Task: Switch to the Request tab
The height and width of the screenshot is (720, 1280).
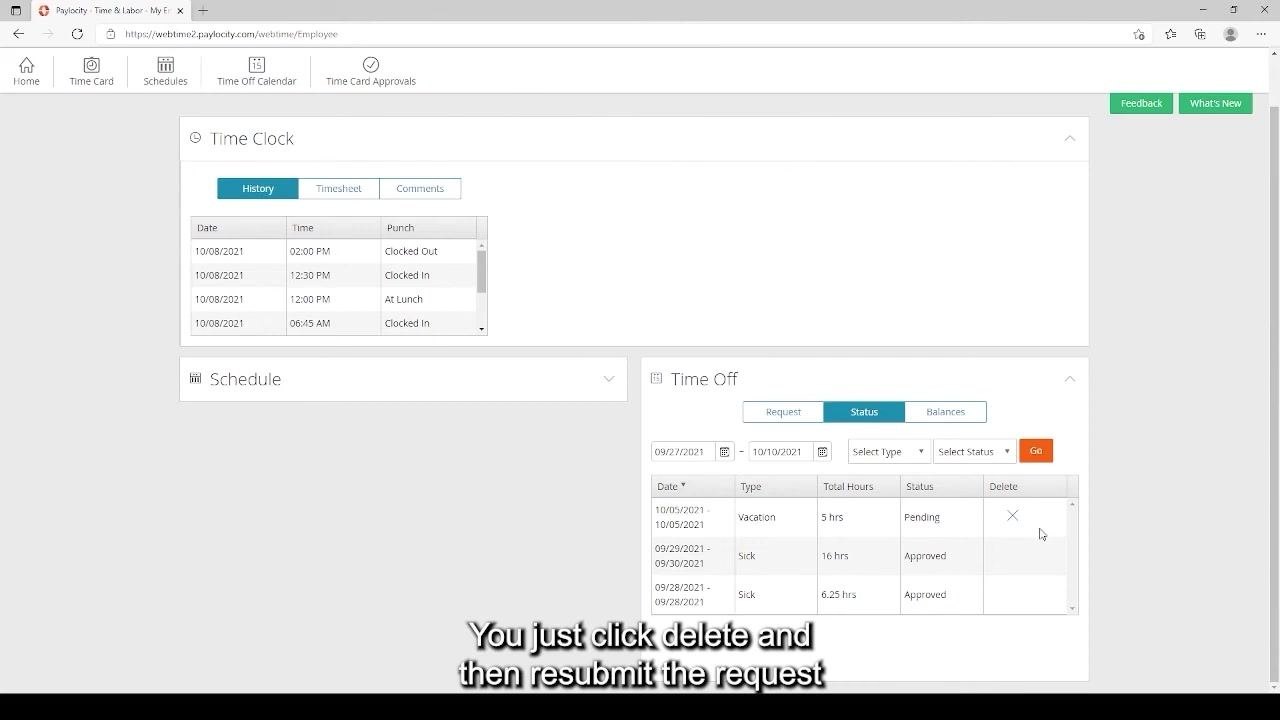Action: (783, 412)
